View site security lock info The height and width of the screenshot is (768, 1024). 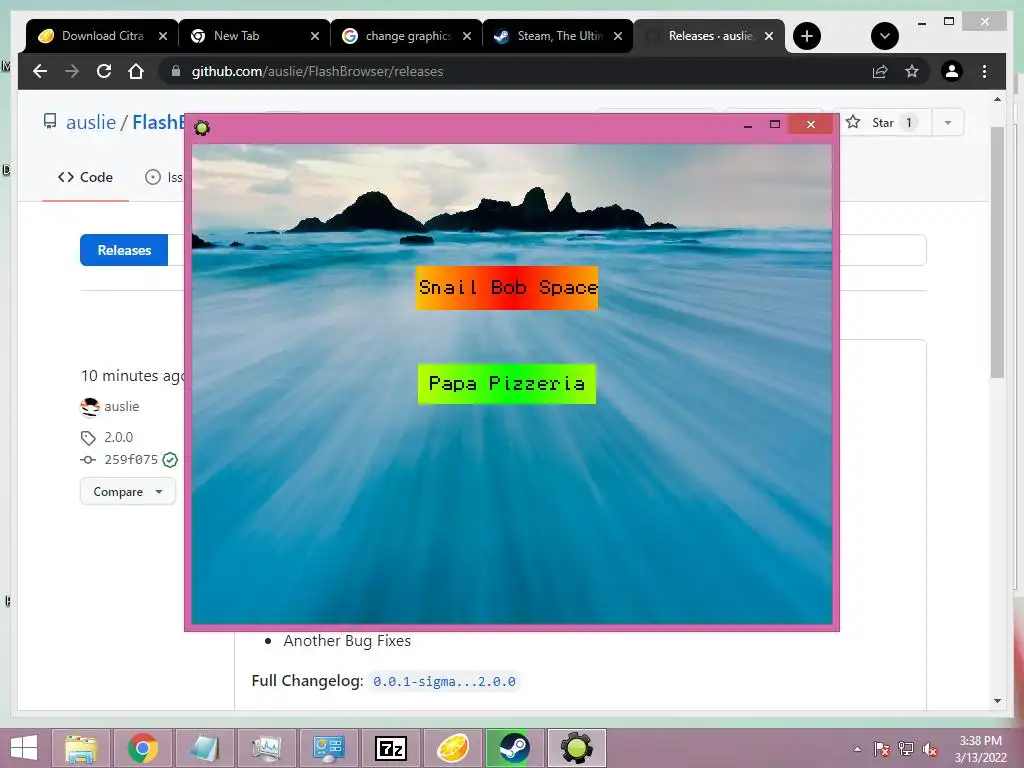tap(176, 71)
